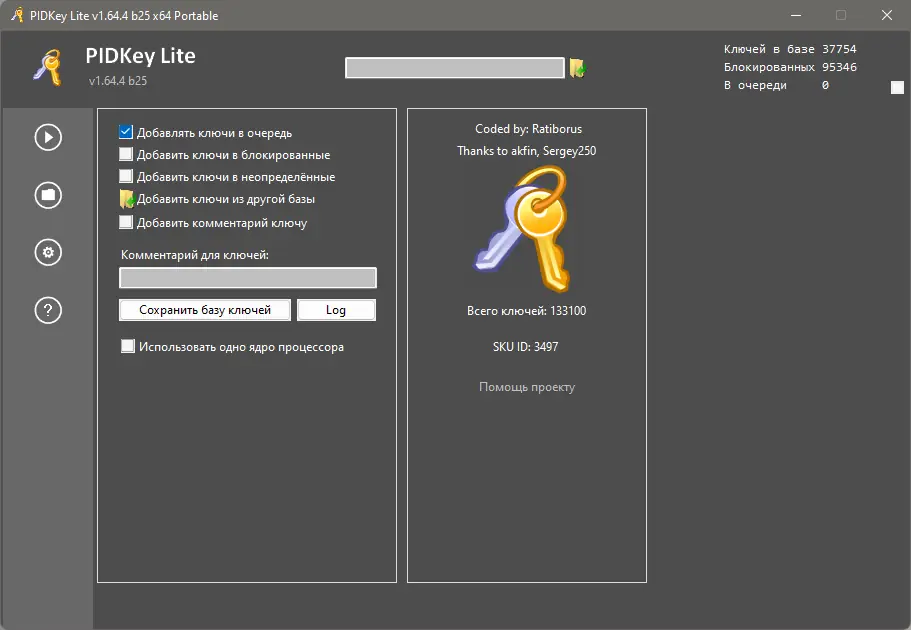Focus the key entry field at the top

[x=455, y=68]
